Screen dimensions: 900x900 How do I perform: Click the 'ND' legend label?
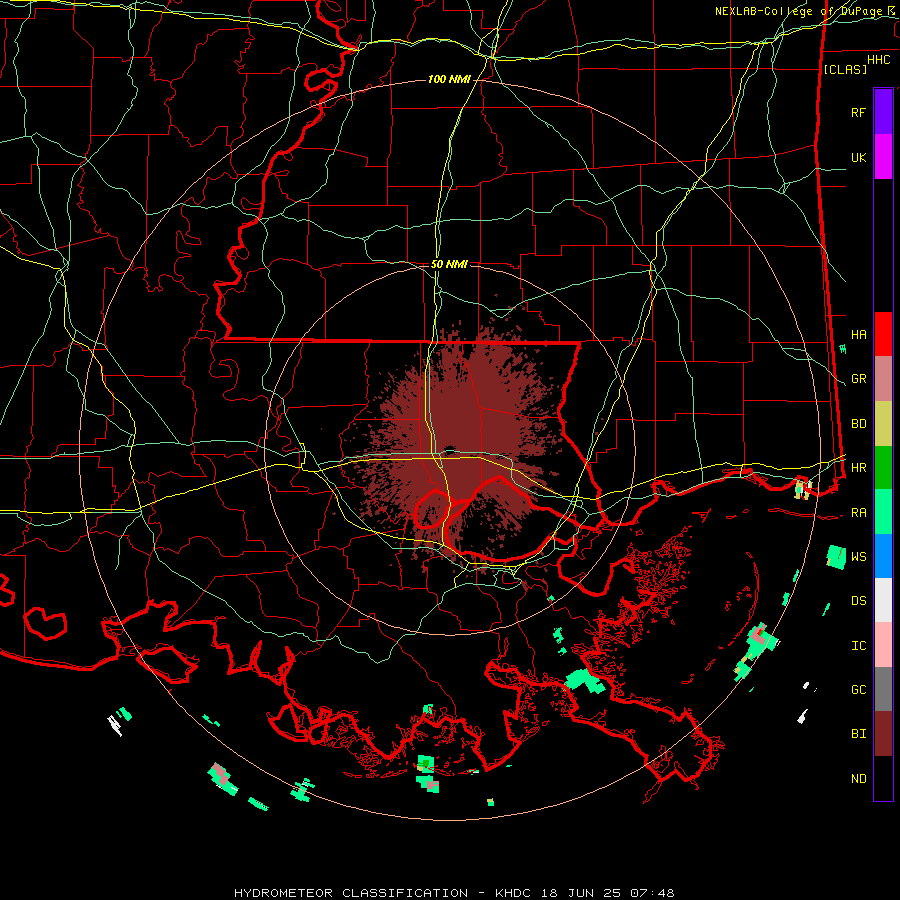click(858, 779)
